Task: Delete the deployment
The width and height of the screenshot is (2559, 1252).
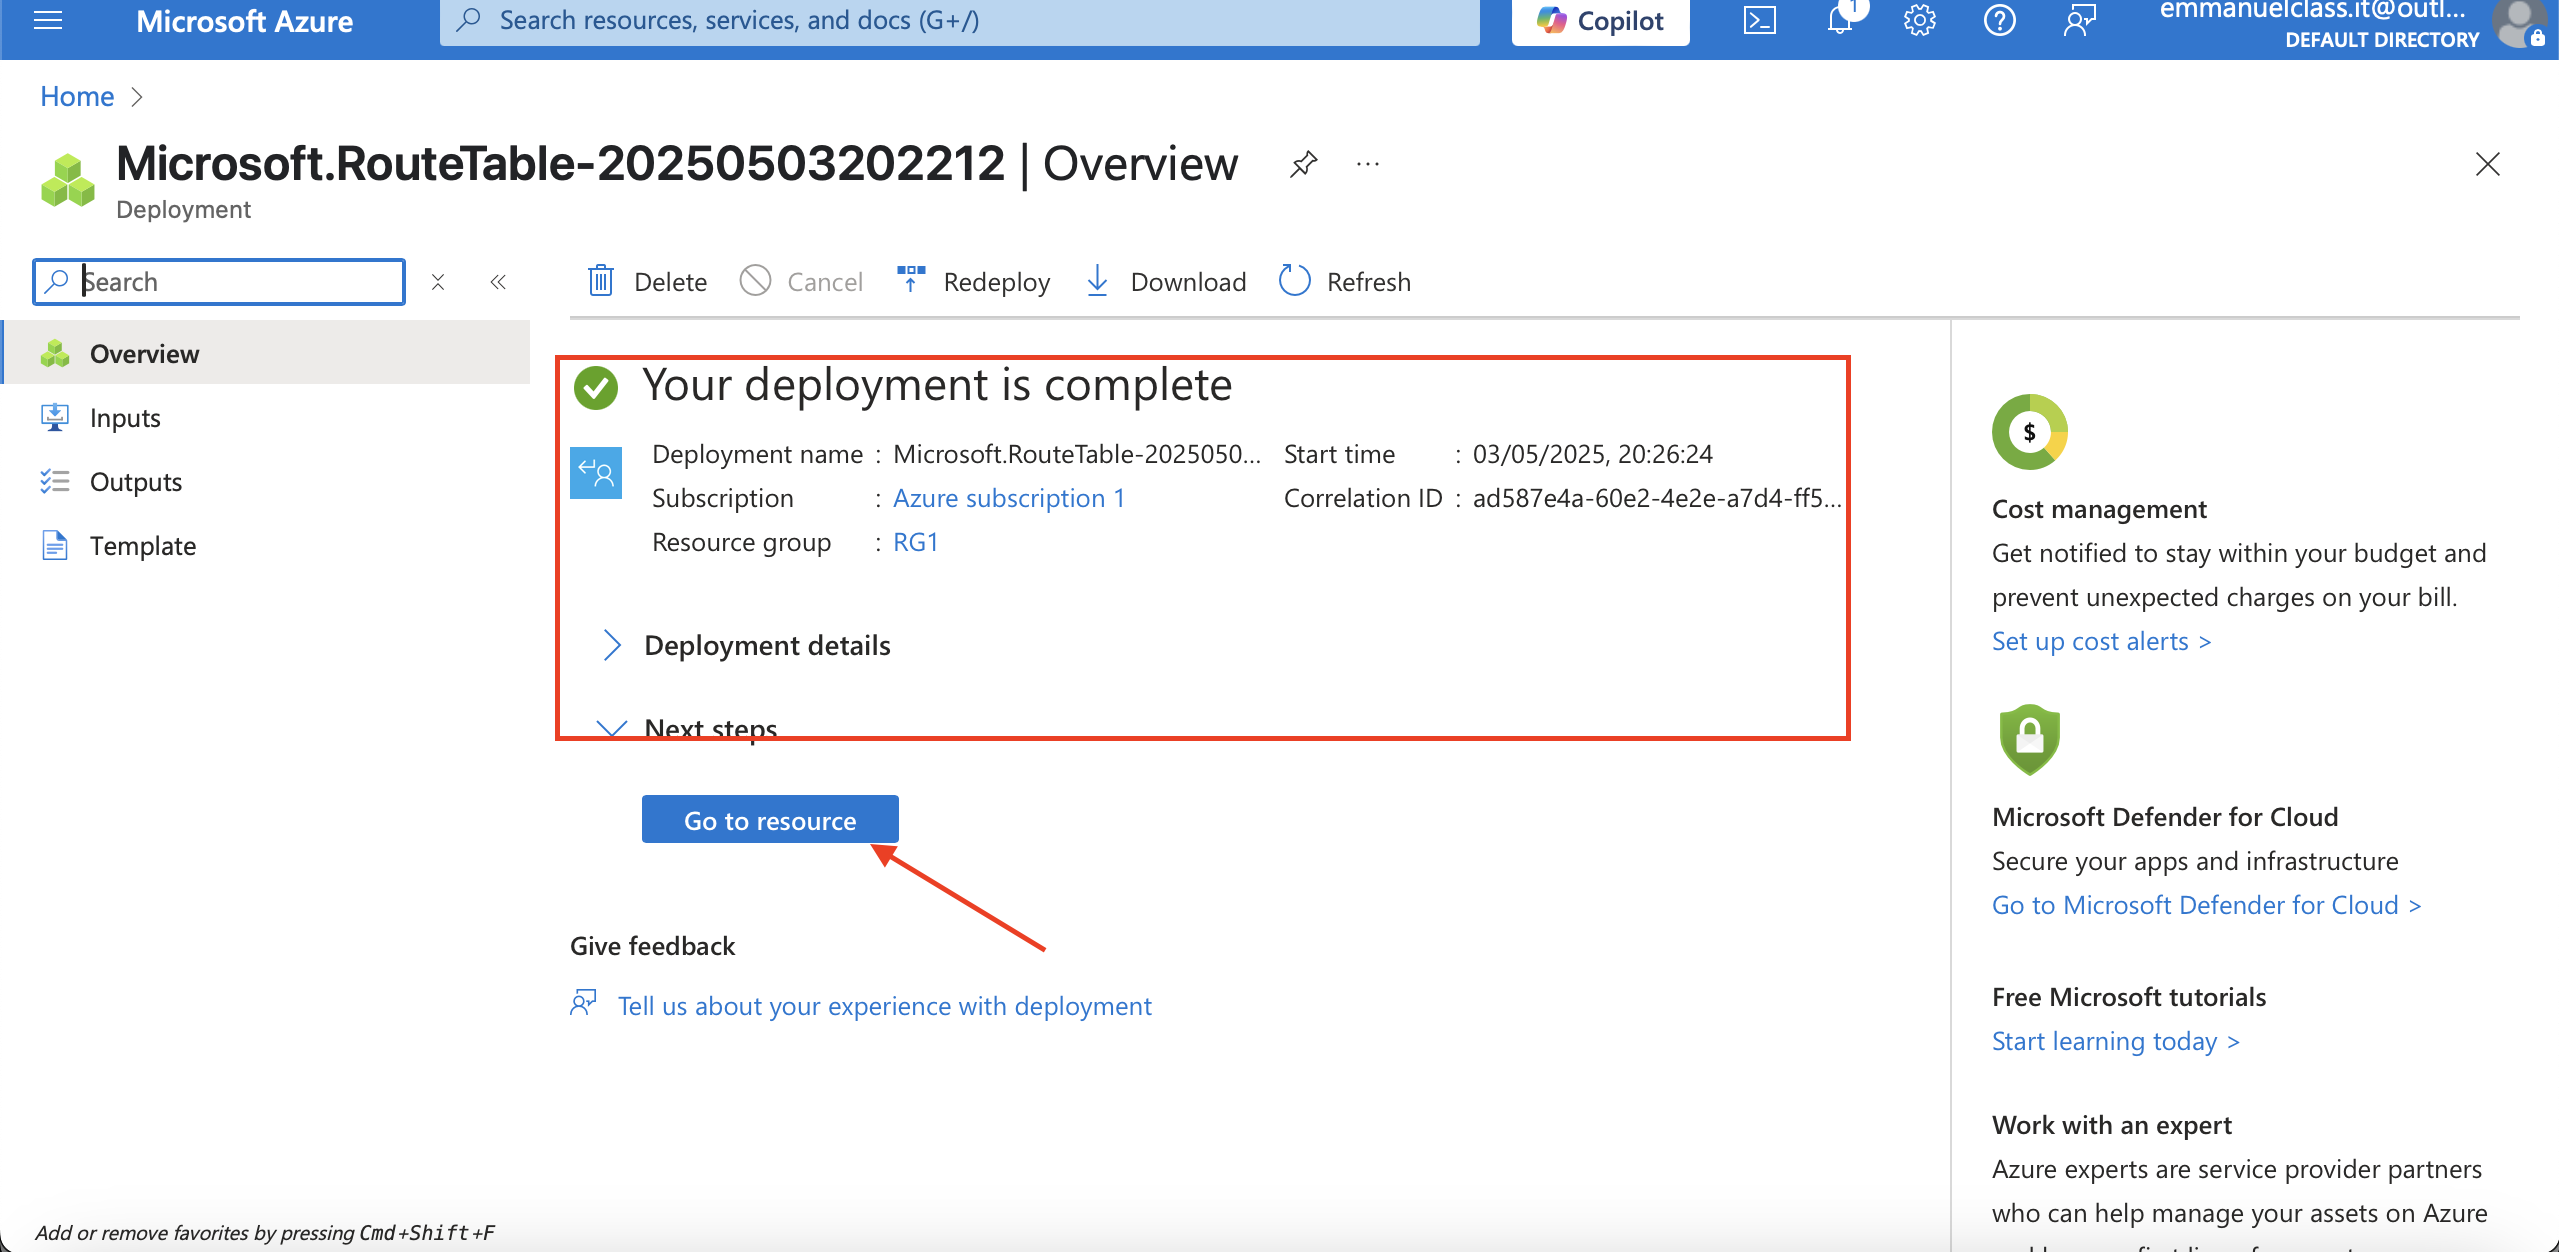Action: pos(647,282)
